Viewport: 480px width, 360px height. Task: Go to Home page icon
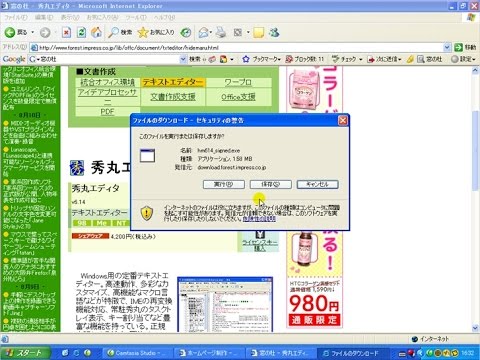pos(97,32)
